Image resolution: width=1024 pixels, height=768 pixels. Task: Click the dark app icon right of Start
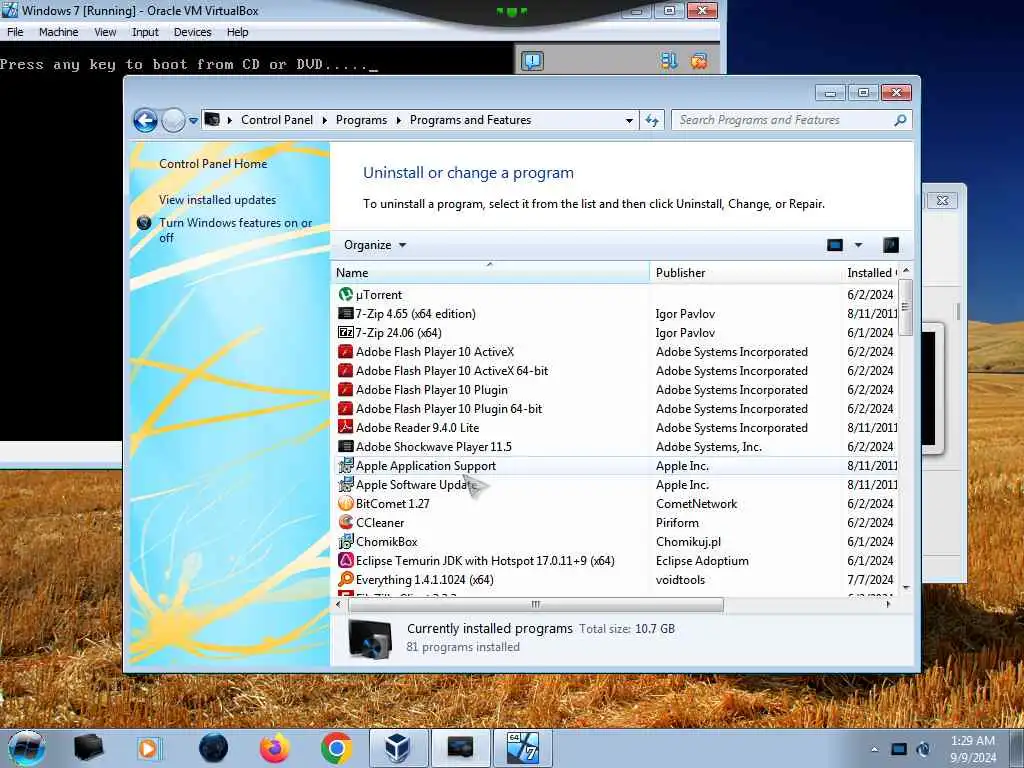[x=89, y=748]
